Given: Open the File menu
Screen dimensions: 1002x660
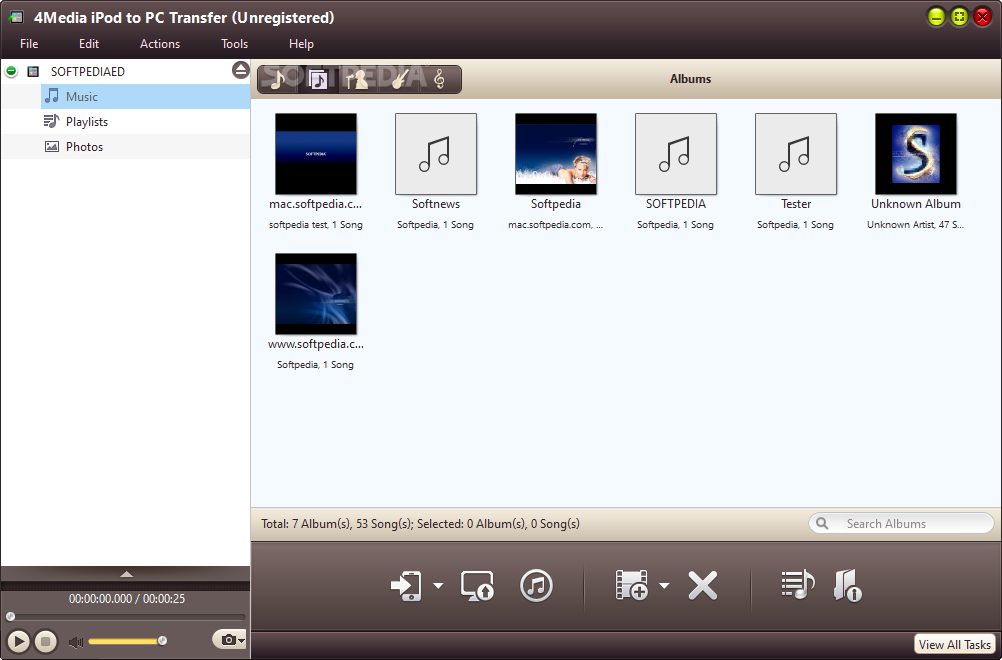Looking at the screenshot, I should (x=29, y=43).
